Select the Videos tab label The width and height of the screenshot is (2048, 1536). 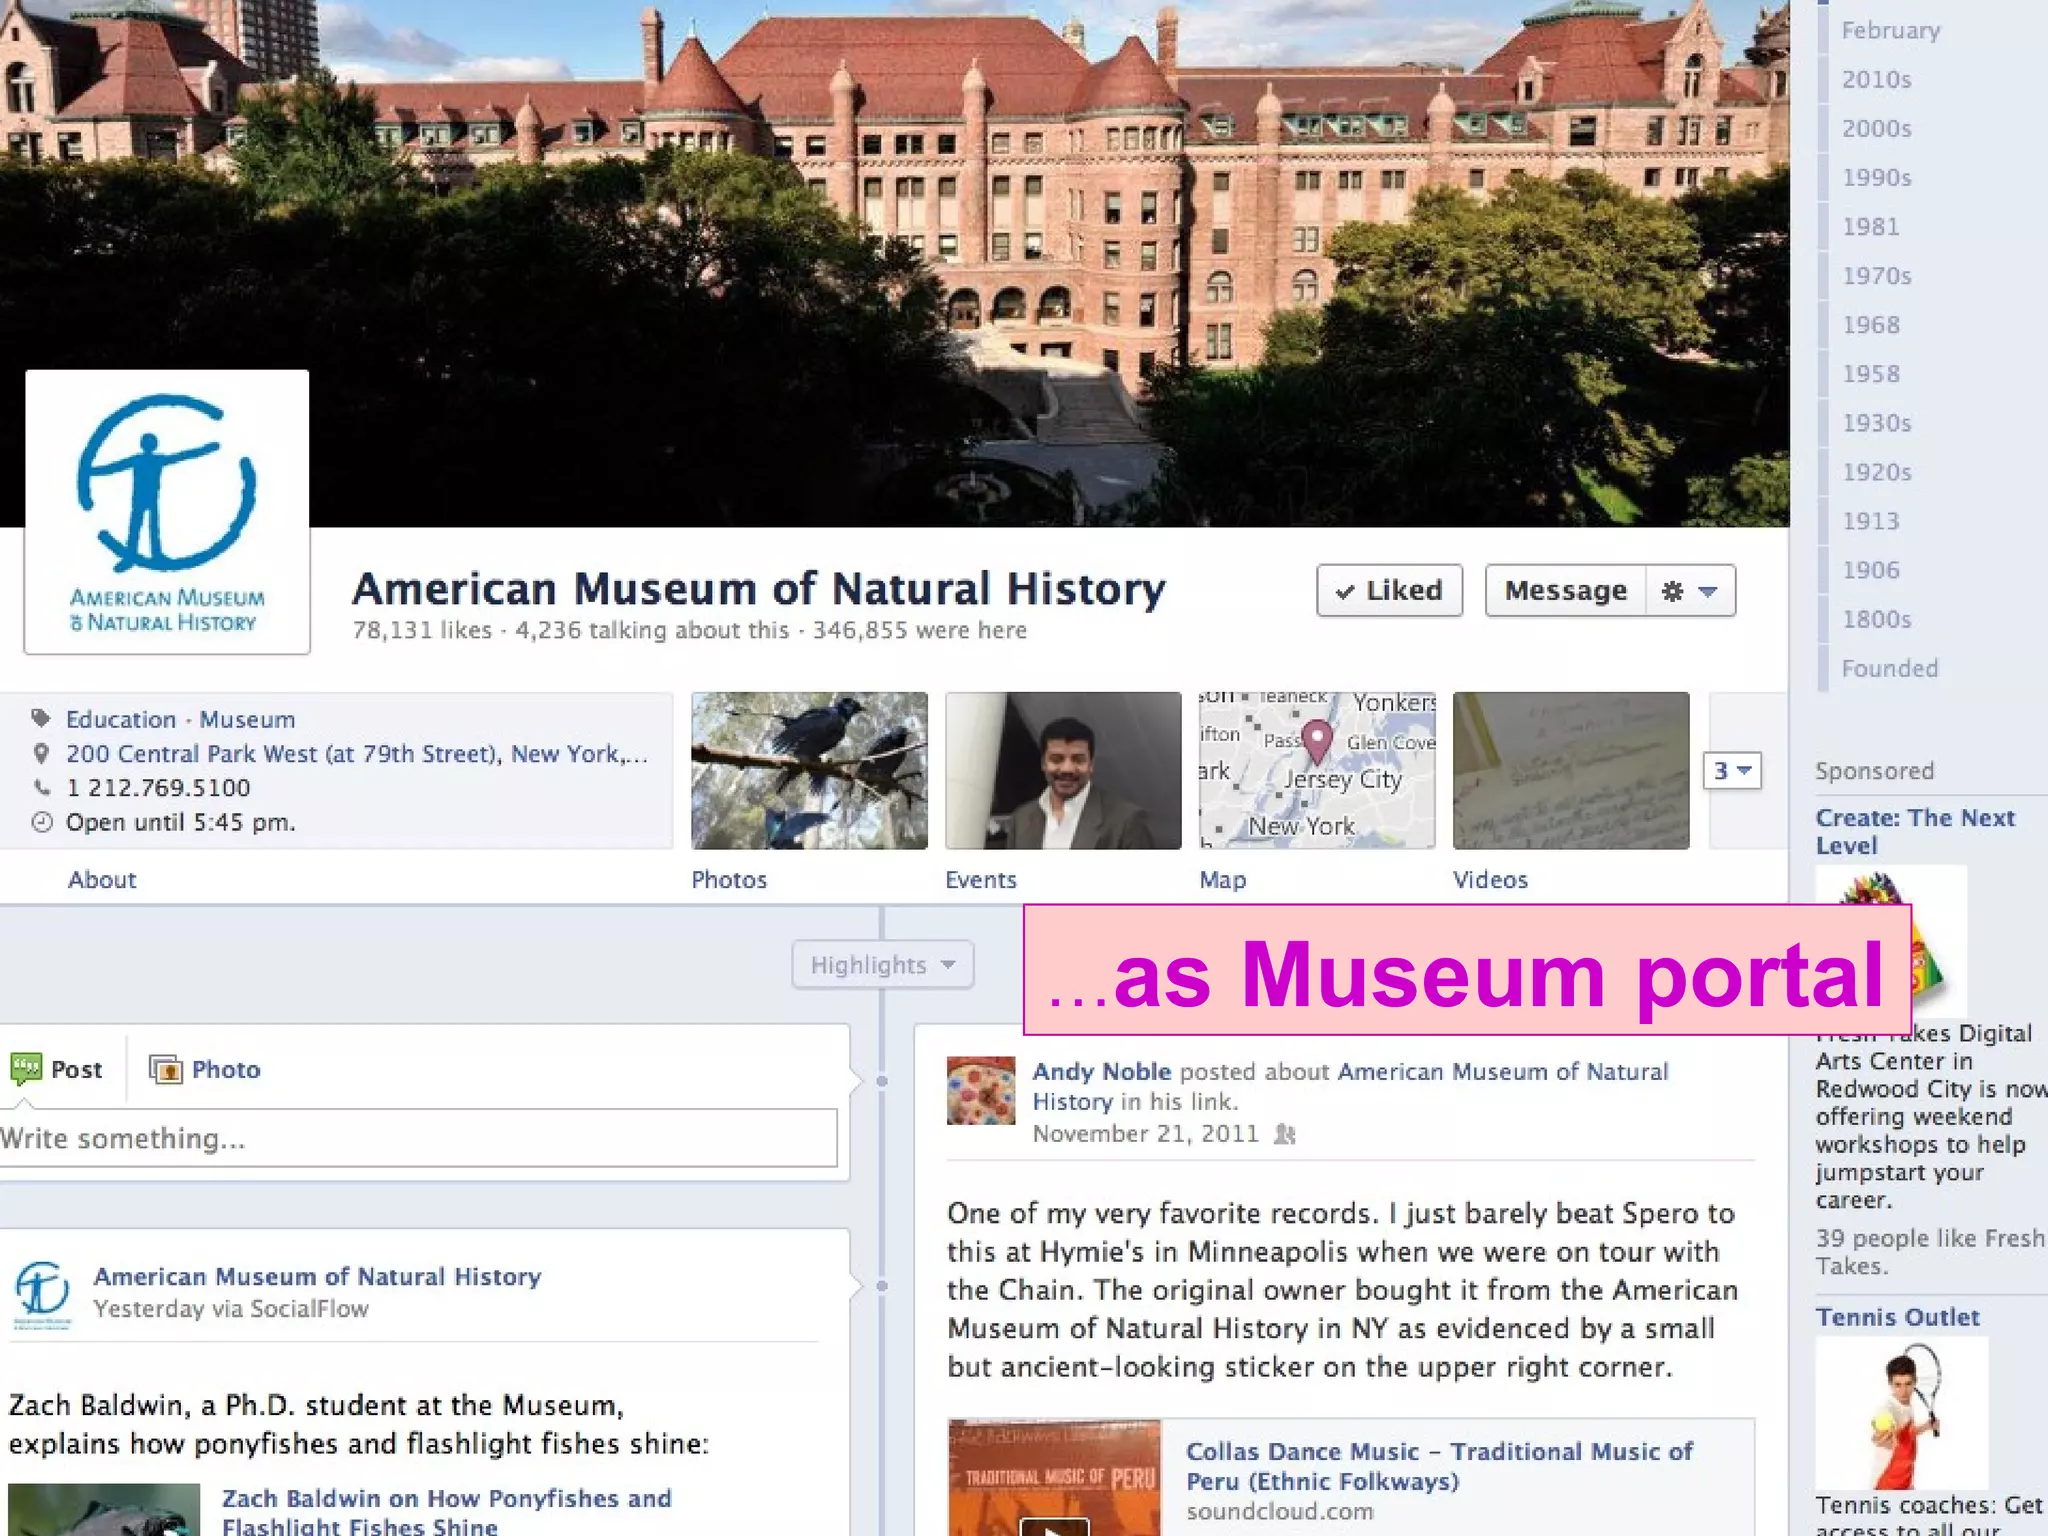click(1490, 879)
